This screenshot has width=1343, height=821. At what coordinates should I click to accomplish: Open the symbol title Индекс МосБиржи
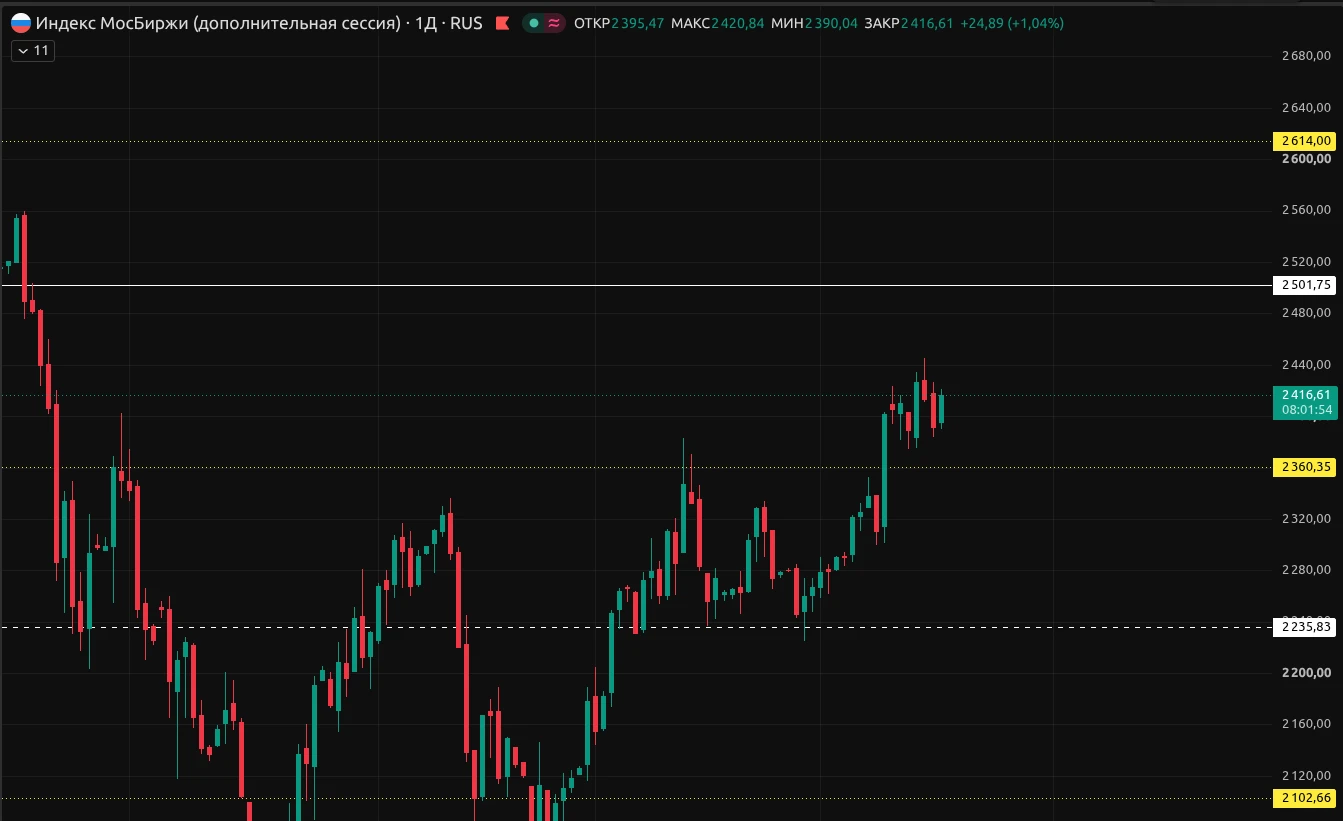[x=220, y=23]
